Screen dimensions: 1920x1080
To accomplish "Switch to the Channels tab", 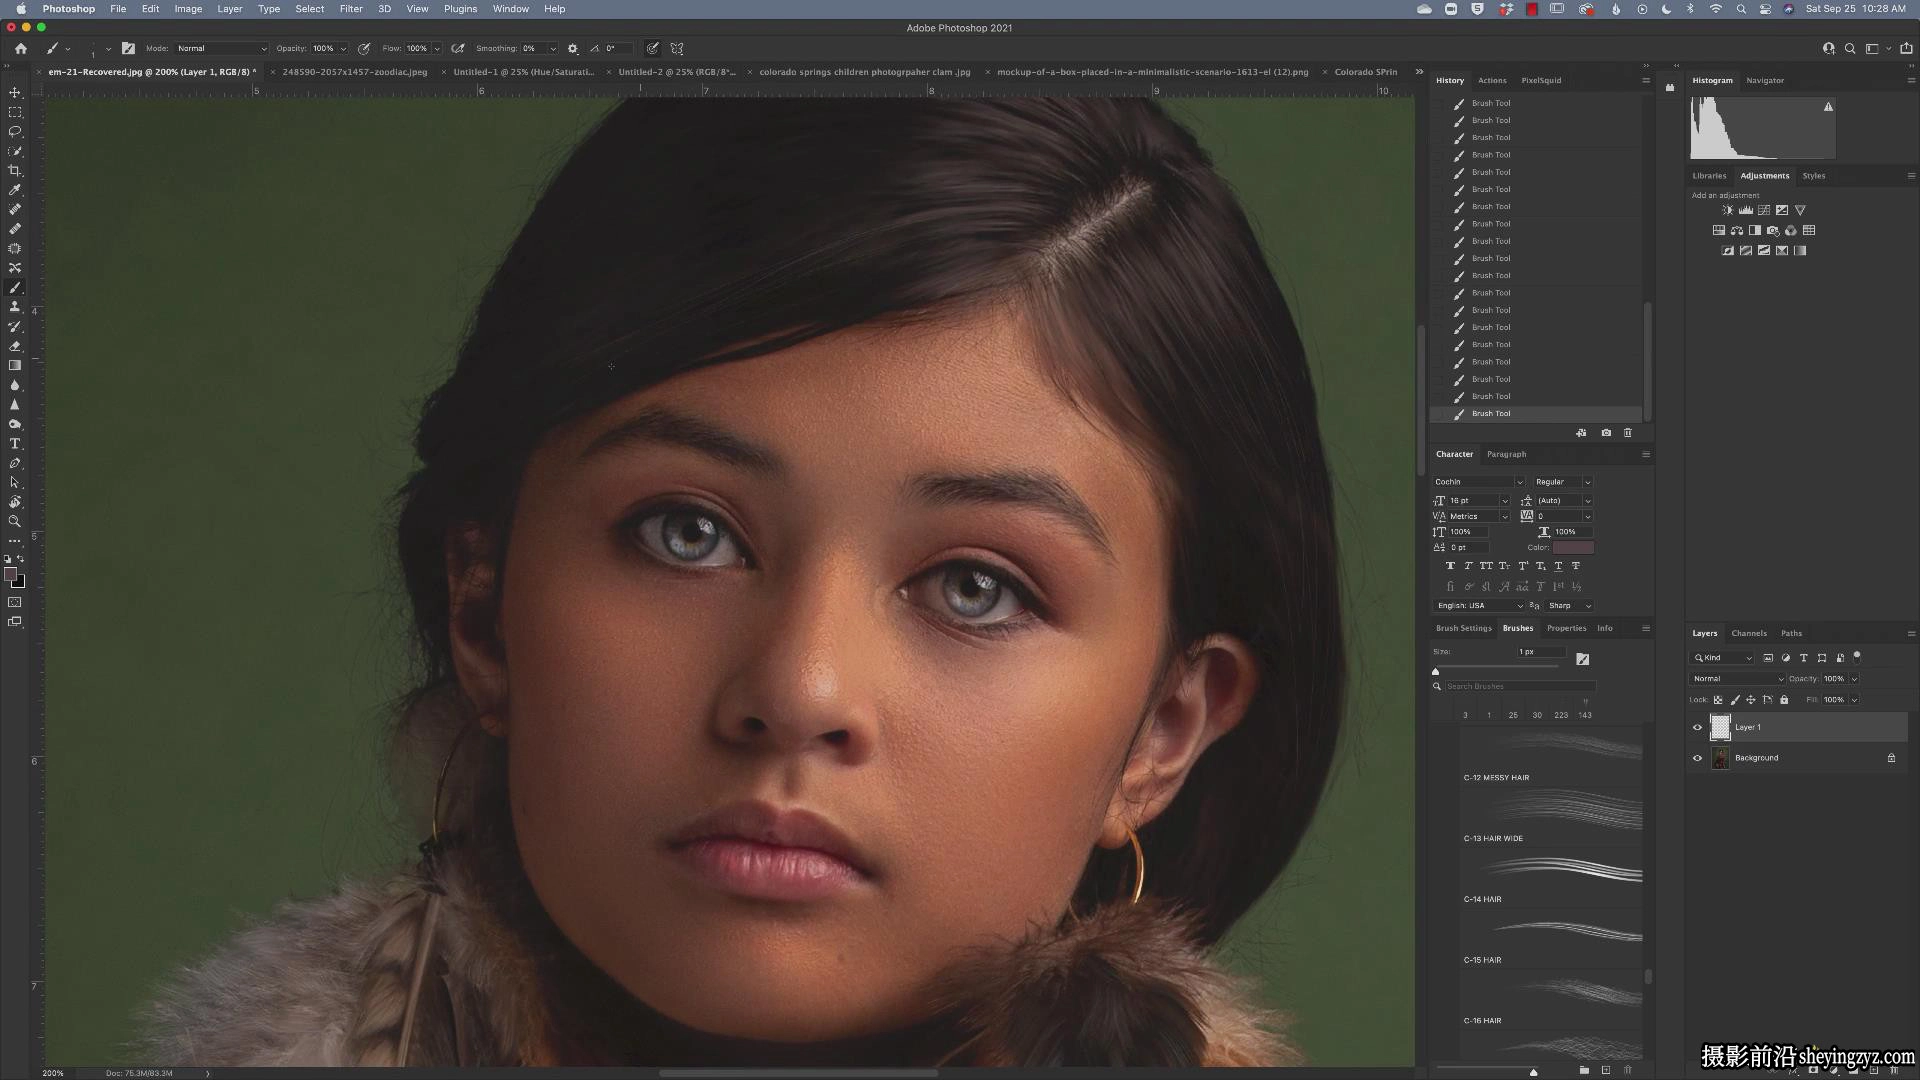I will point(1749,633).
